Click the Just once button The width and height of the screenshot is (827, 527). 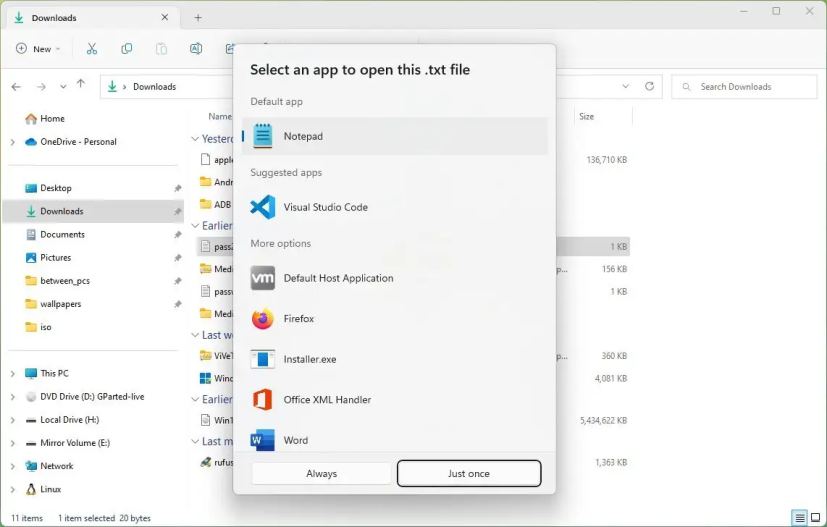pyautogui.click(x=469, y=473)
